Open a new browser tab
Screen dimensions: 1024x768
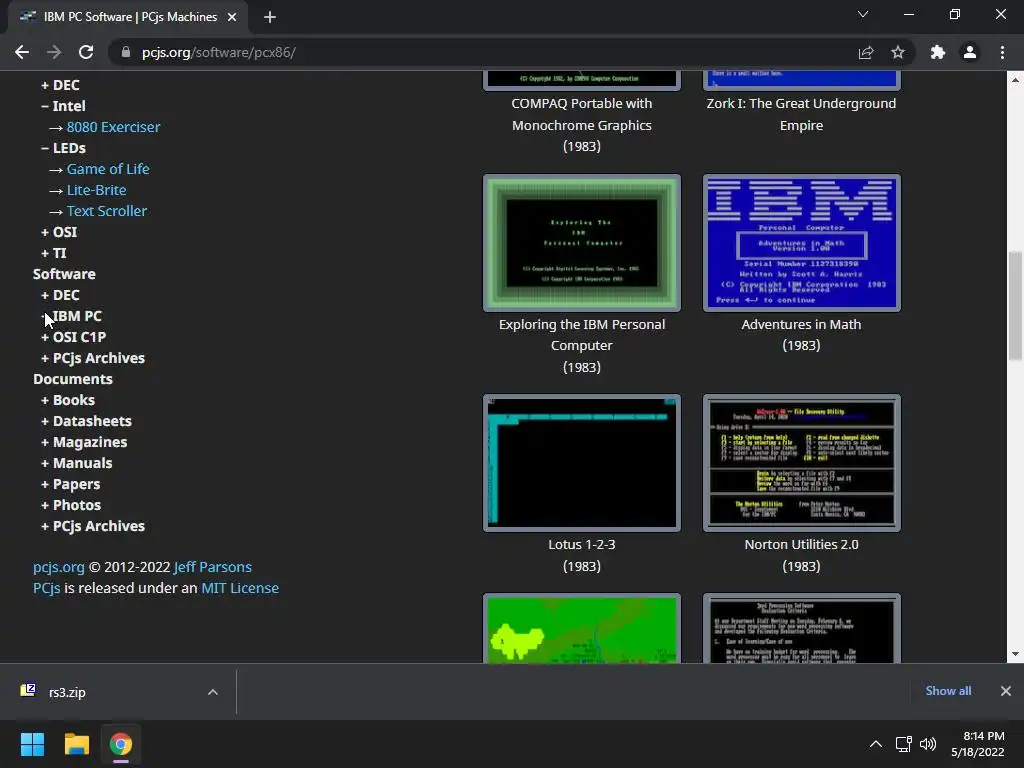tap(270, 17)
